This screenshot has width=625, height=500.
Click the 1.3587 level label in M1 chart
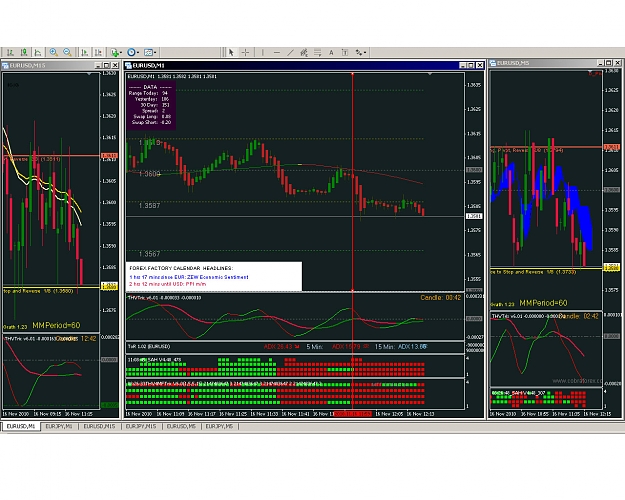click(149, 206)
